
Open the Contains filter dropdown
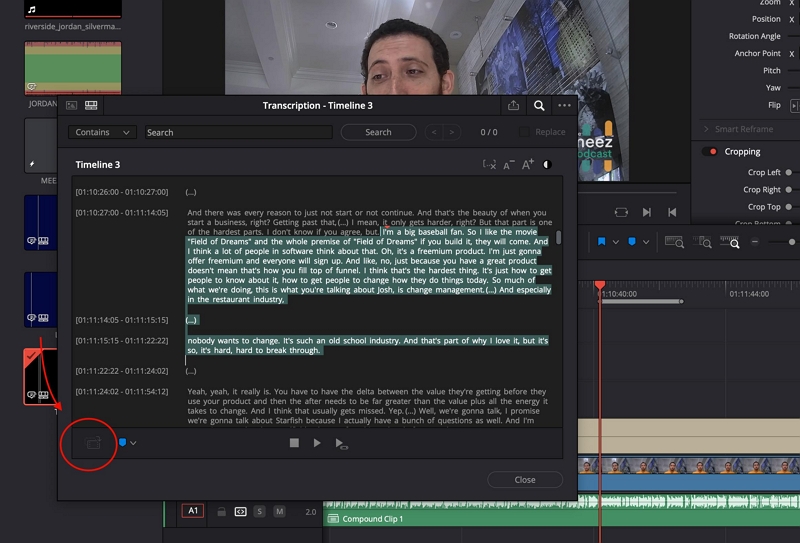[102, 132]
